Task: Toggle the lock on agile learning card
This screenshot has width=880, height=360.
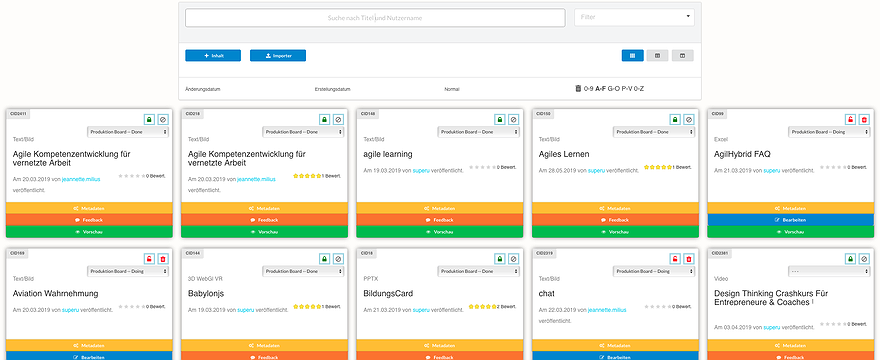Action: (499, 120)
